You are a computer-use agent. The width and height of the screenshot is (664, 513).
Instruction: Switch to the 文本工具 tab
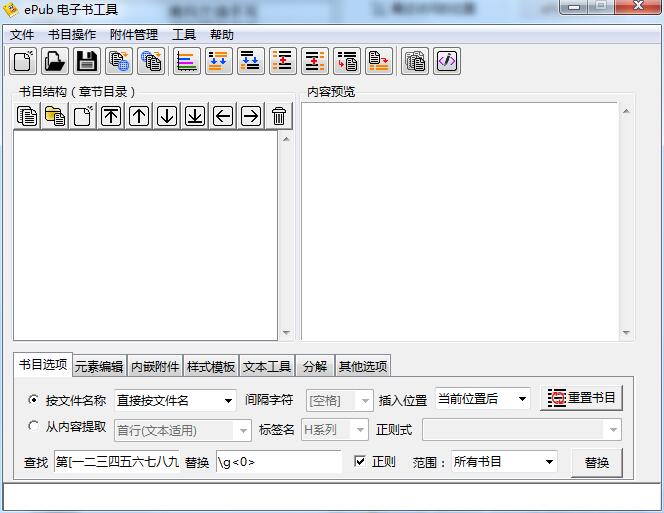tap(267, 366)
